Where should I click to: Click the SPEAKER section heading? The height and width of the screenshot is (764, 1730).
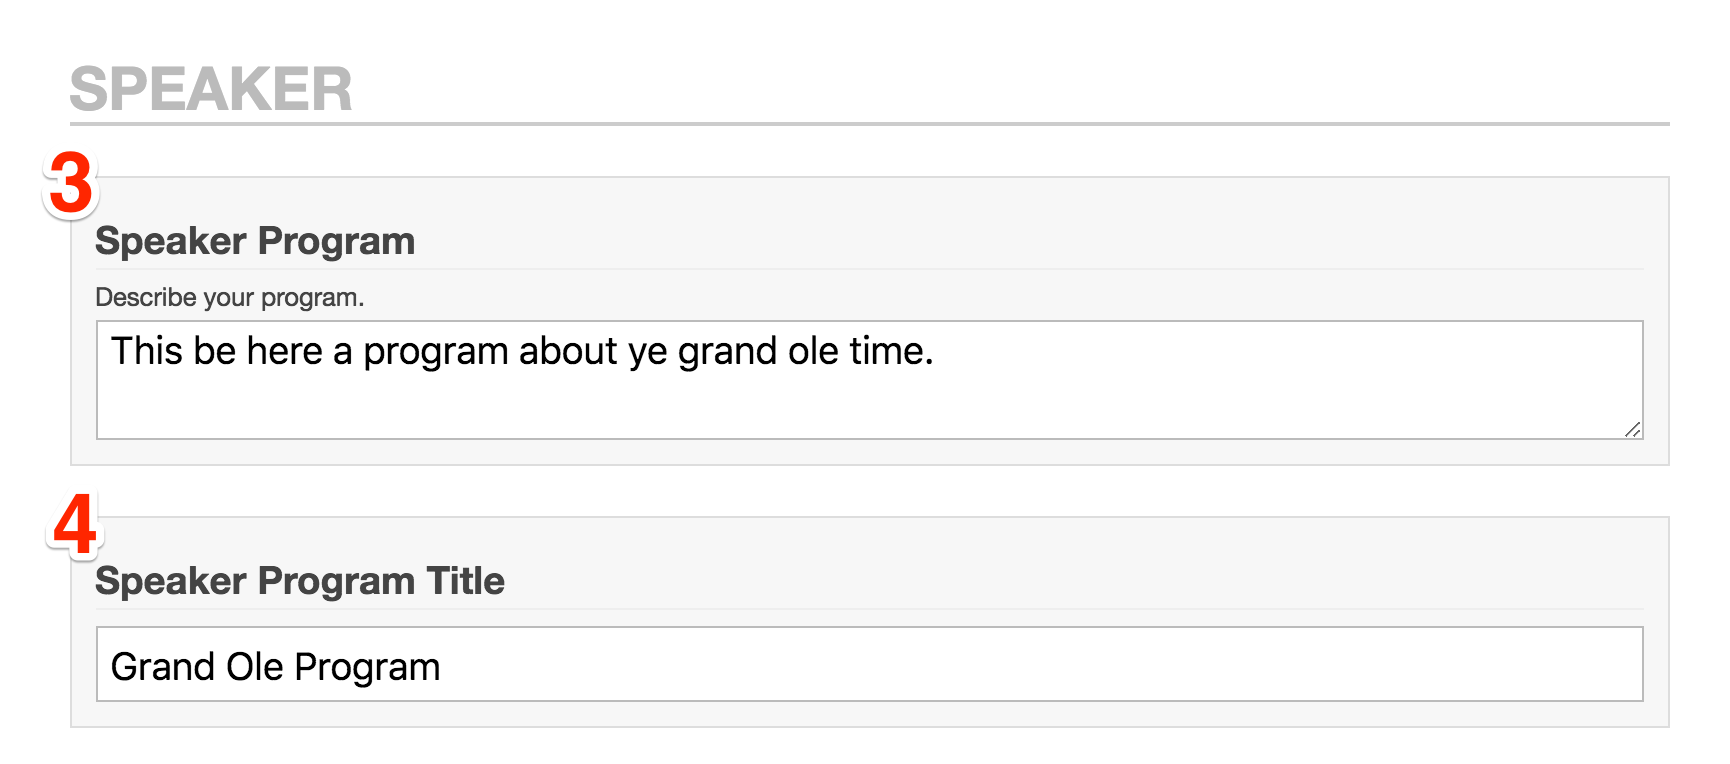coord(211,89)
